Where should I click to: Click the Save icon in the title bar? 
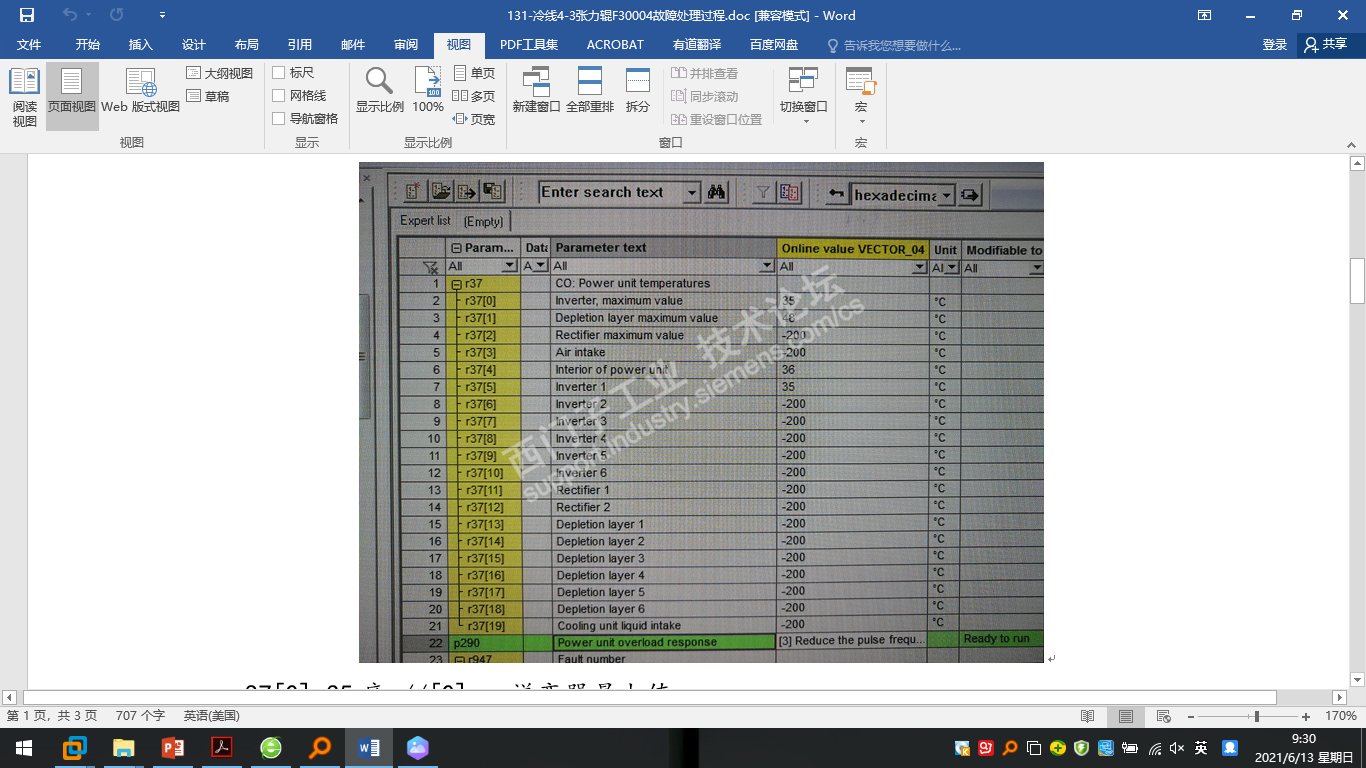coord(27,15)
